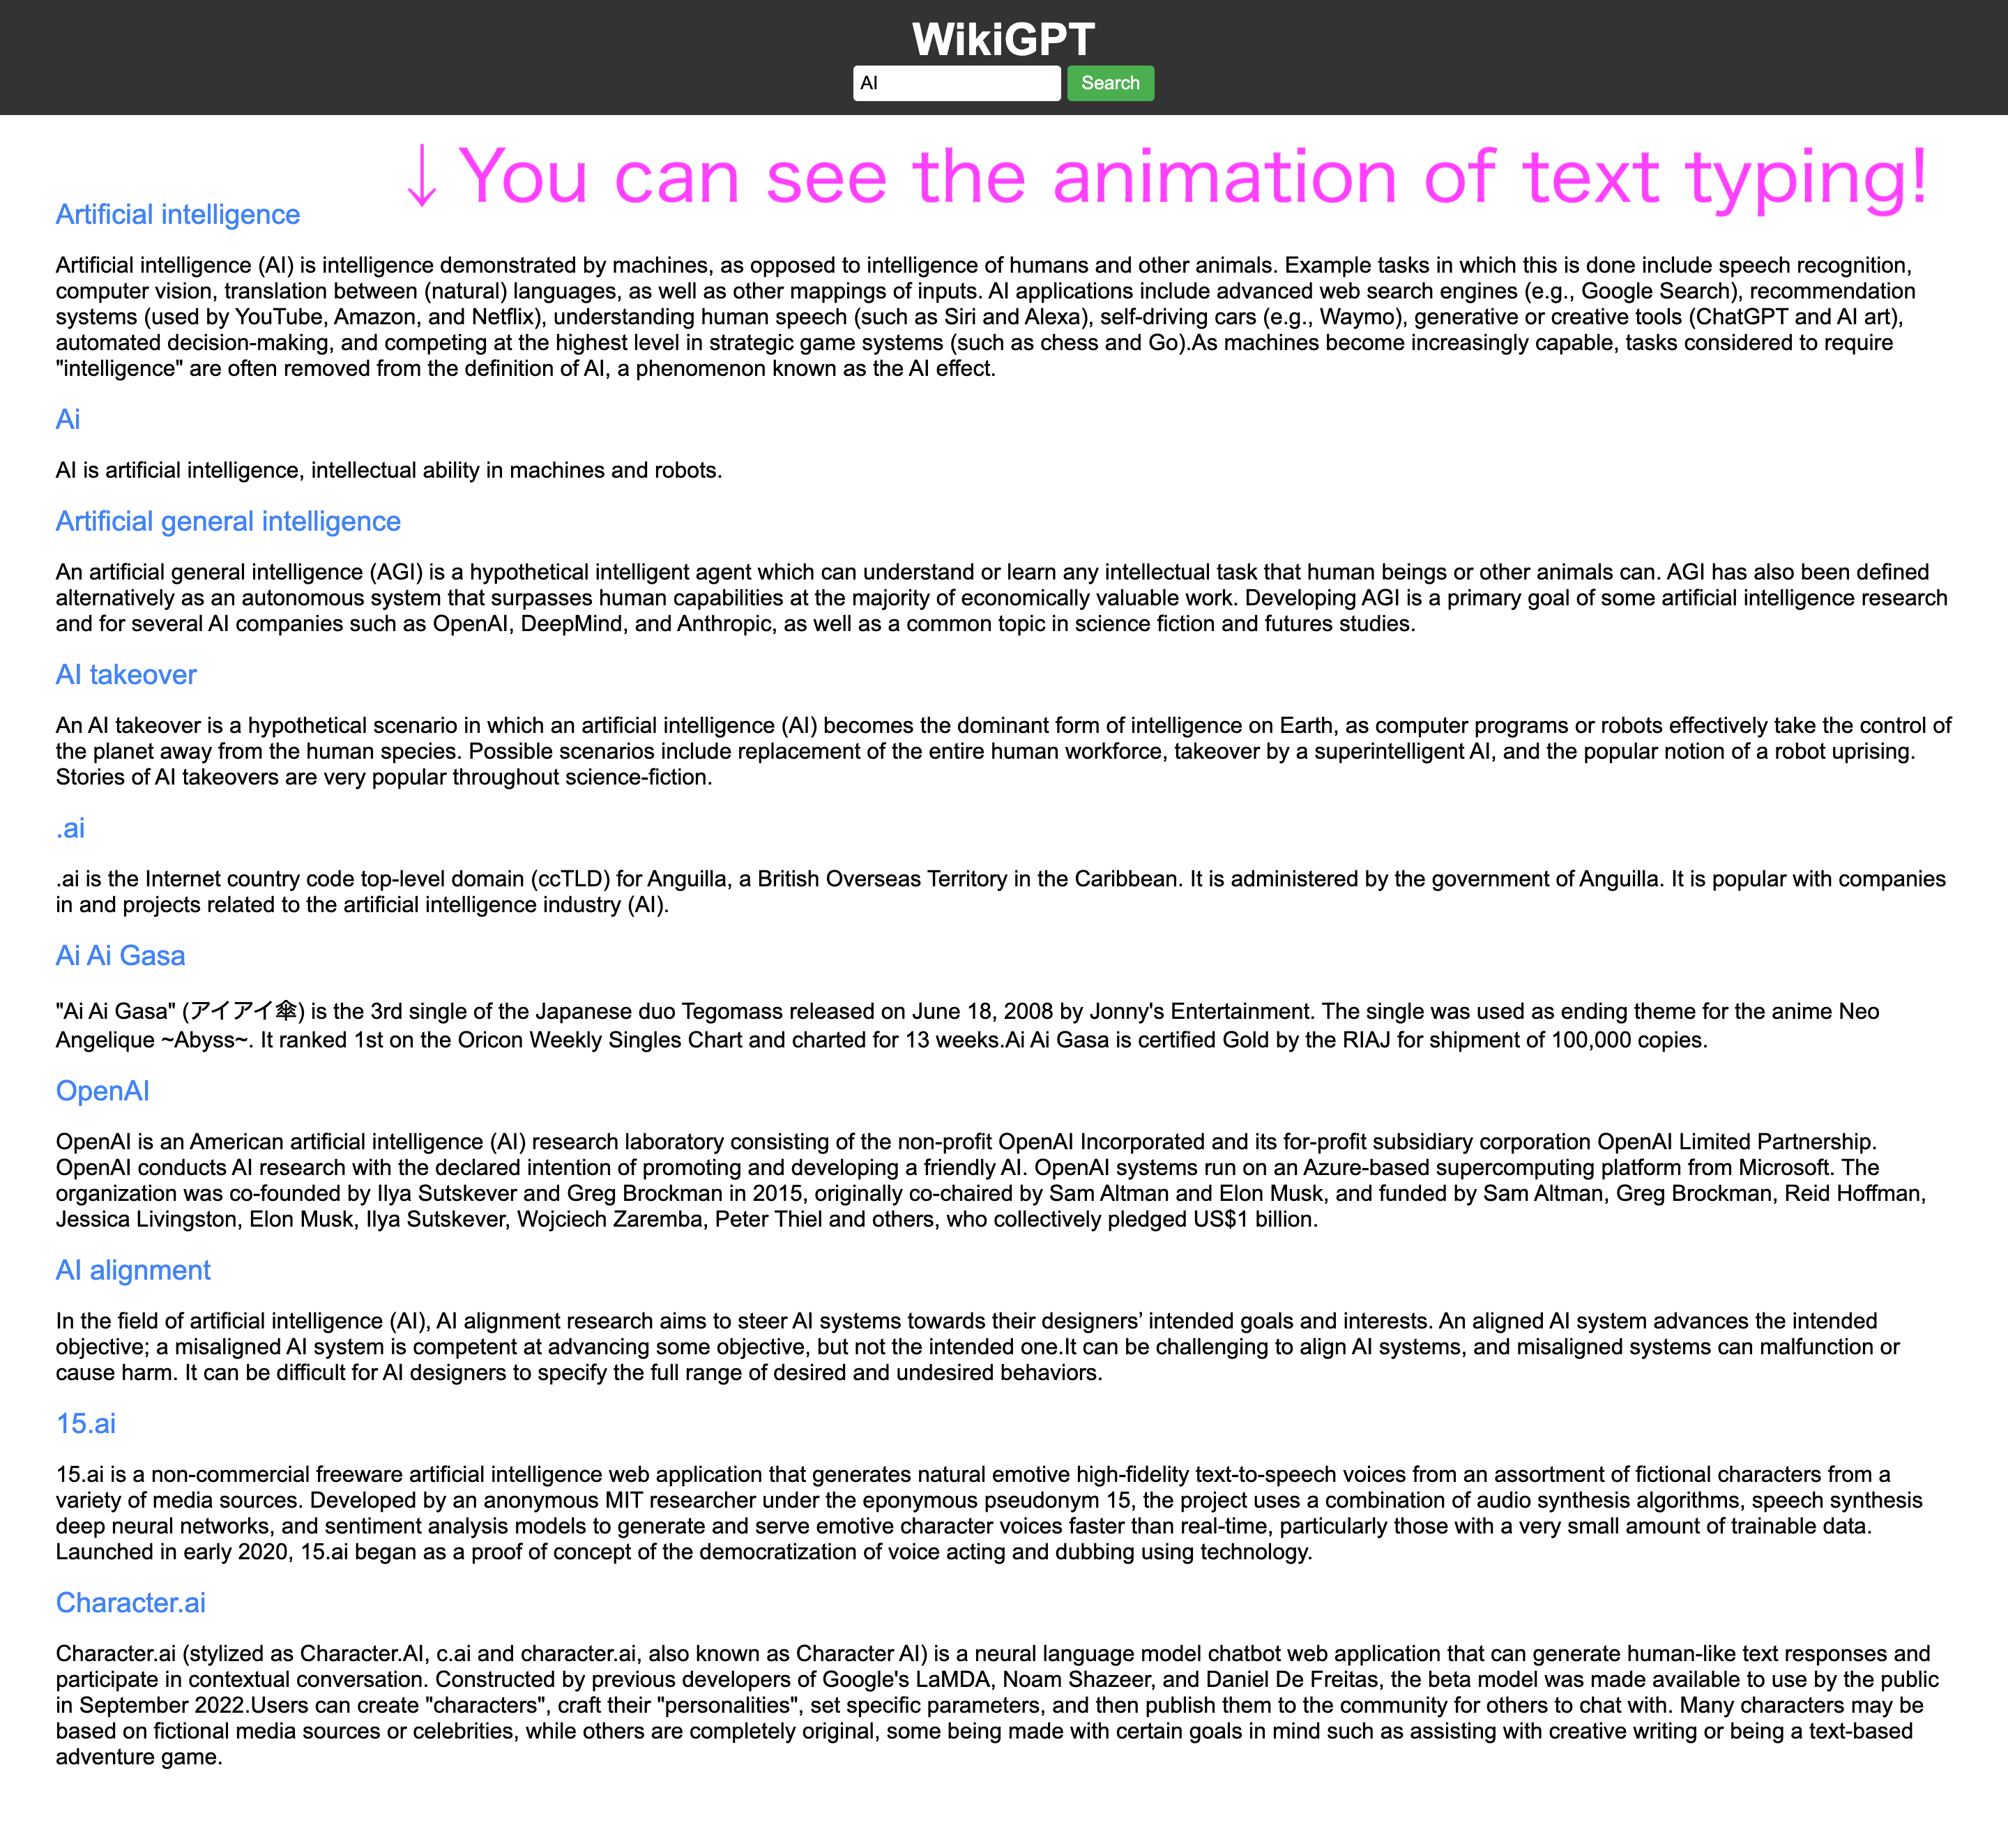Click the paragraph starting "15.ai is a non-commercial freeware"
Image resolution: width=2008 pixels, height=1848 pixels.
coord(1003,1513)
